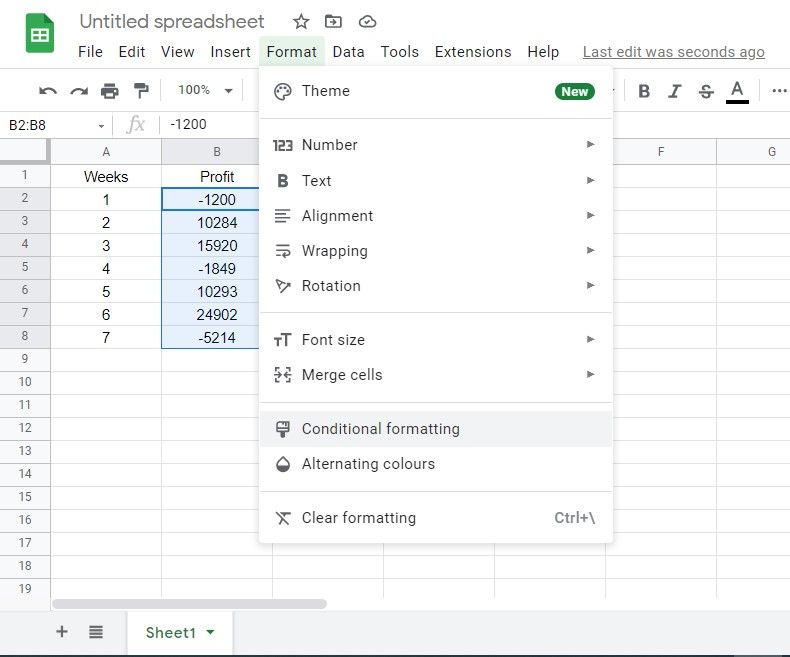Screen dimensions: 790x657
Task: Toggle bold formatting
Action: click(644, 91)
